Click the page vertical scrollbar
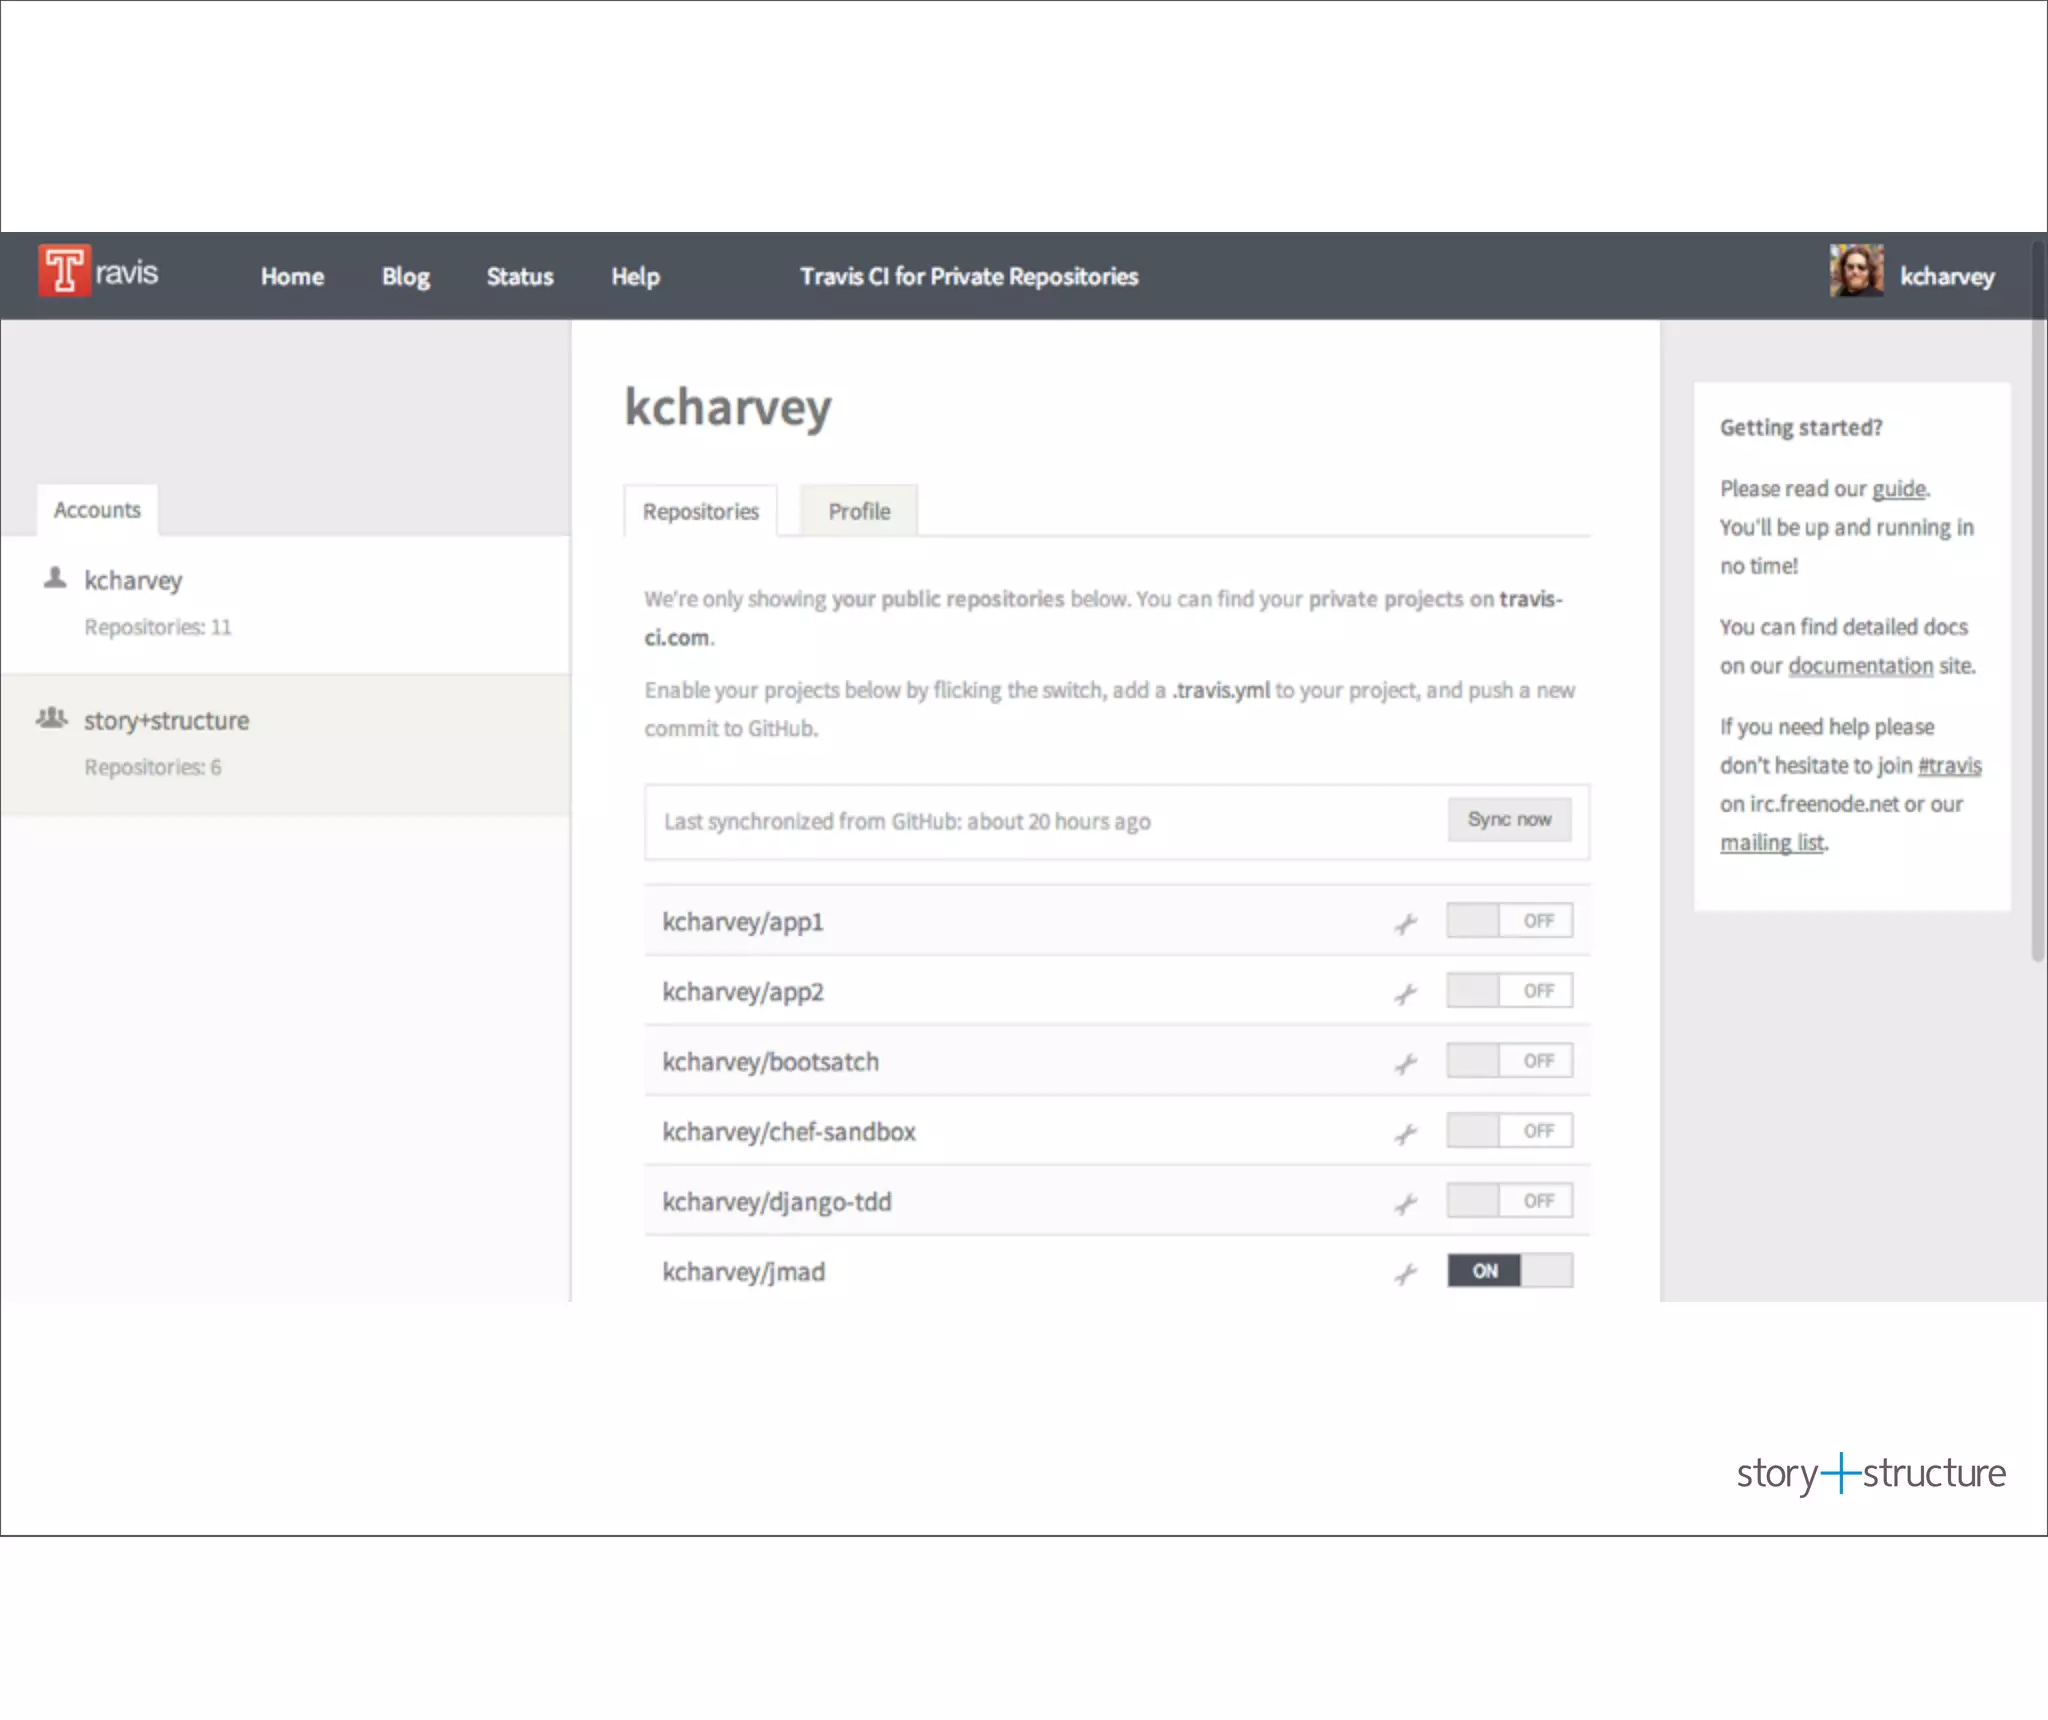 tap(2038, 600)
